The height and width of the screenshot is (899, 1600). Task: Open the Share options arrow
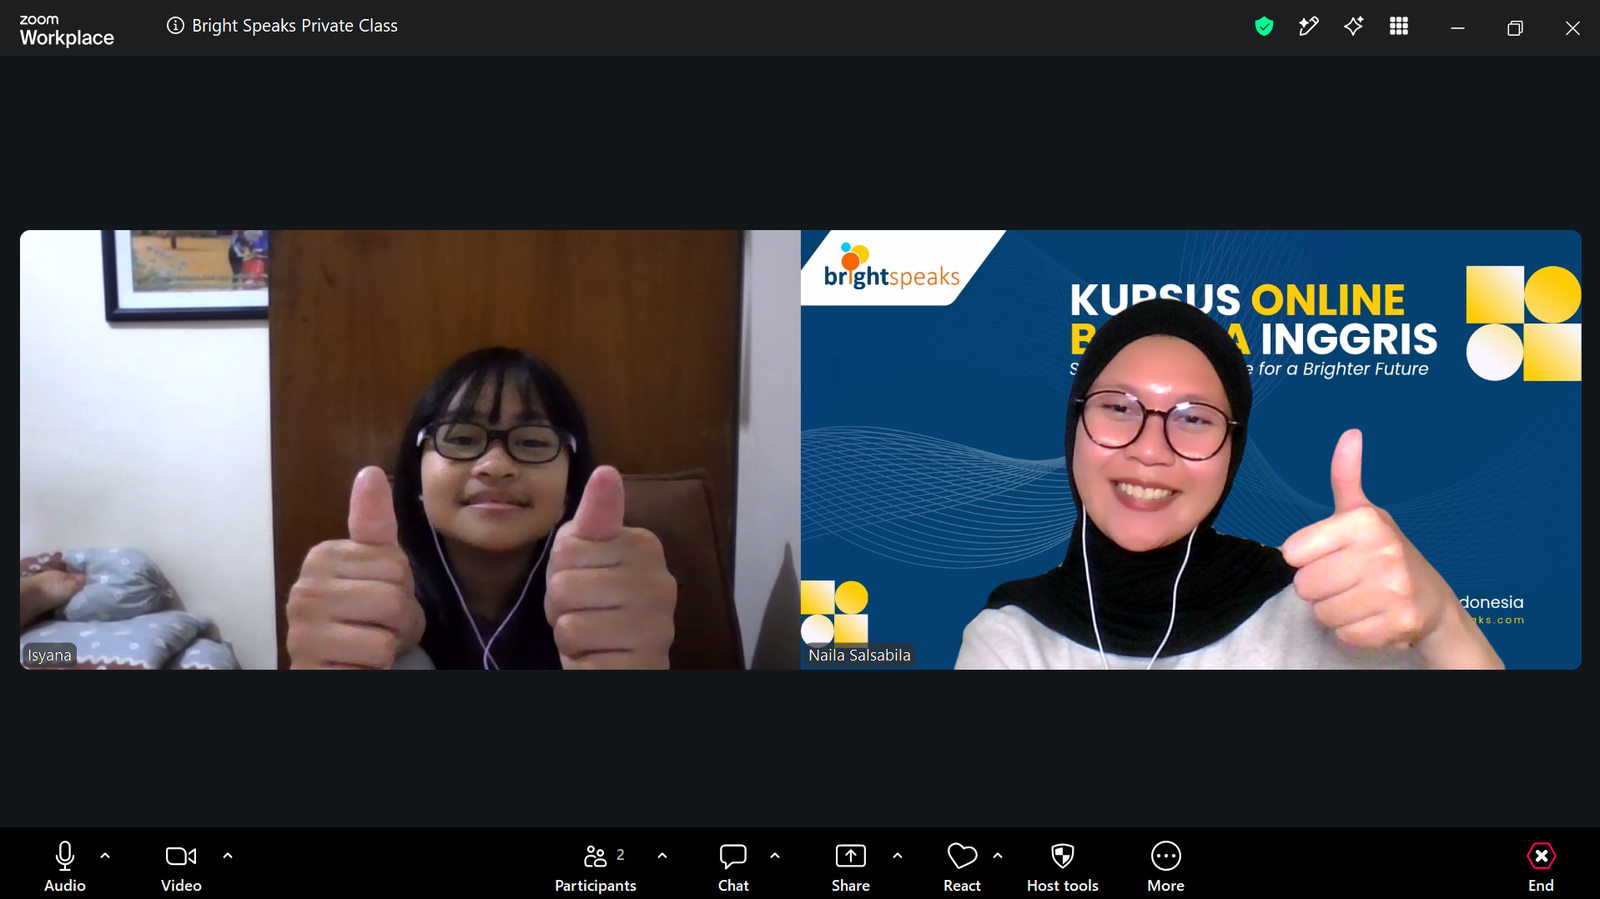(x=897, y=856)
